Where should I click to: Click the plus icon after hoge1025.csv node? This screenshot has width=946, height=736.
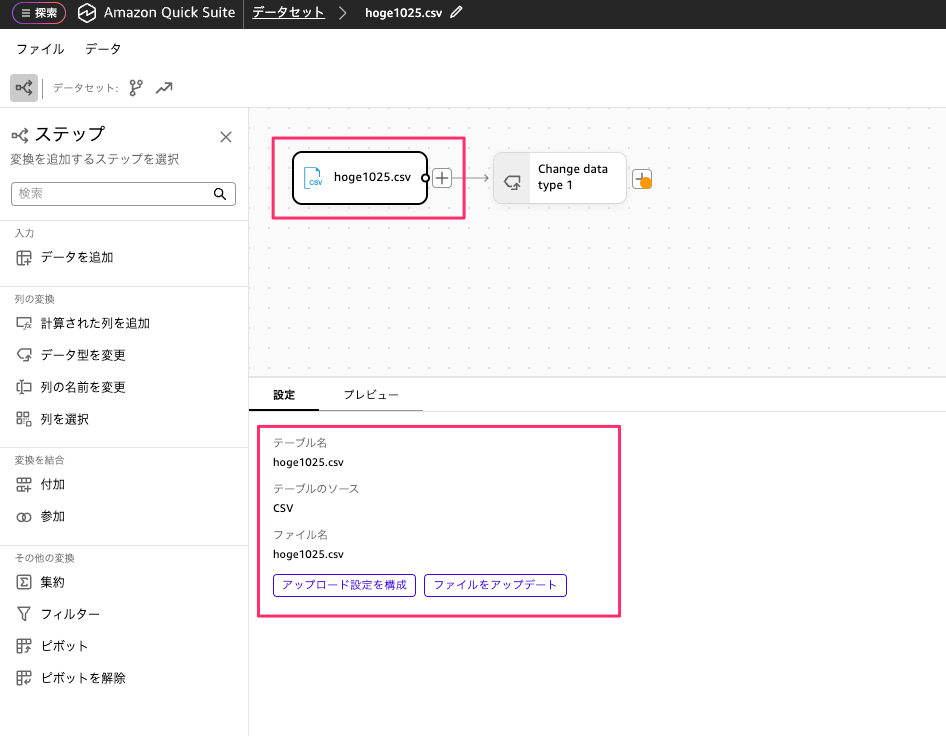click(442, 178)
